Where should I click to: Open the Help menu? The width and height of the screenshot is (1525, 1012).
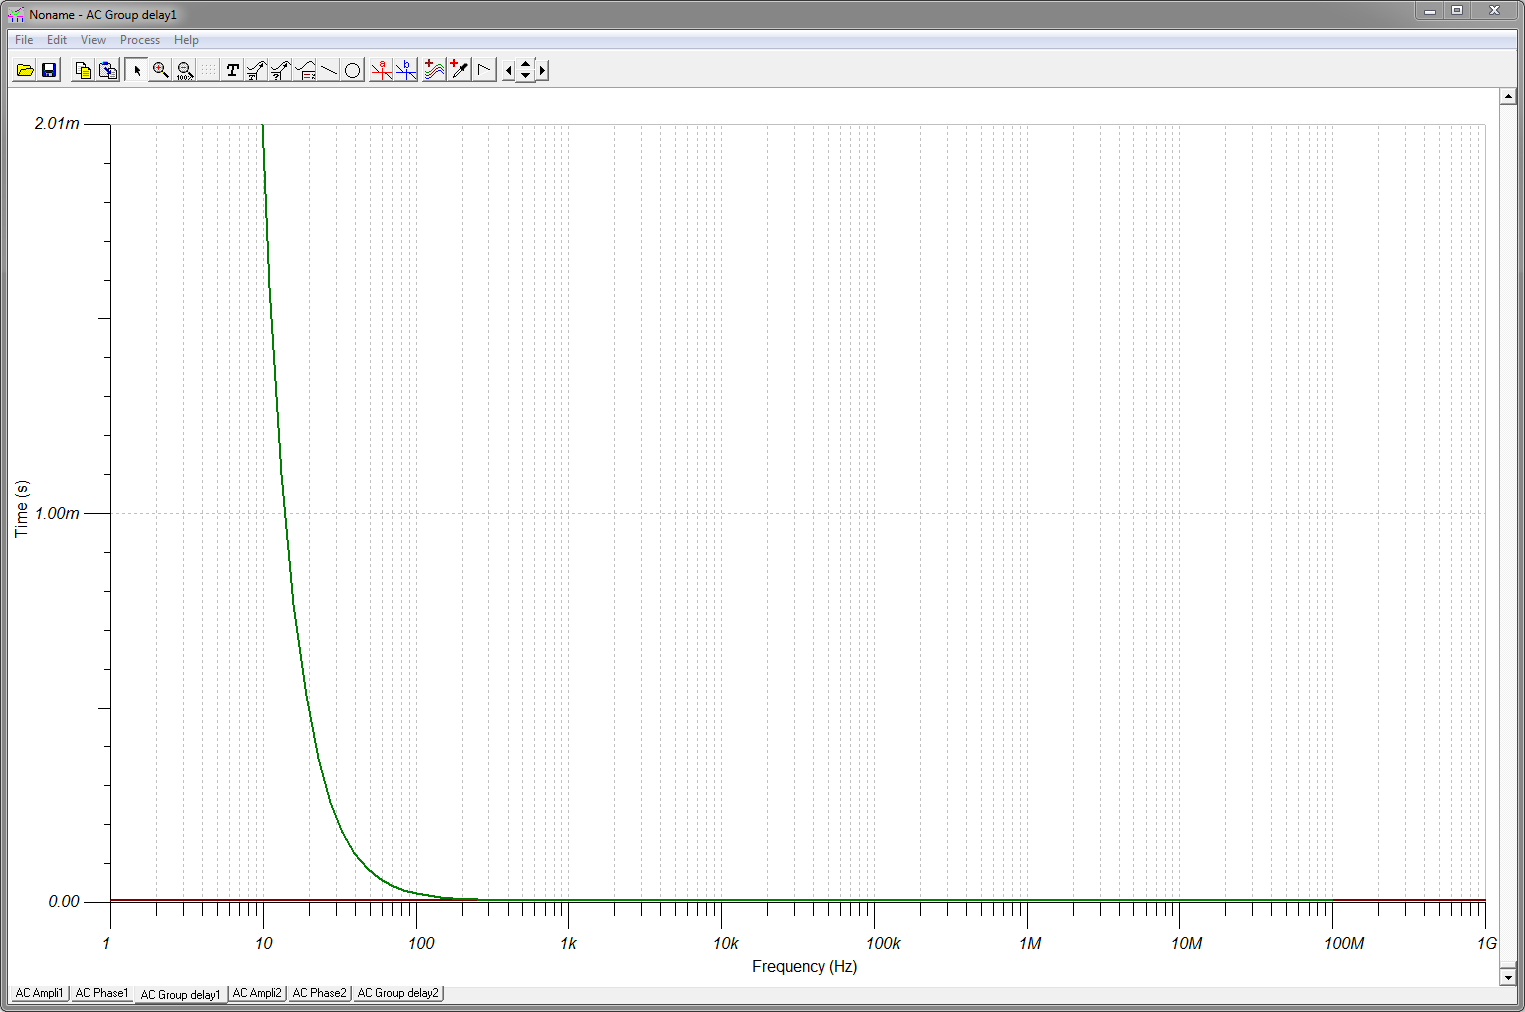tap(186, 40)
